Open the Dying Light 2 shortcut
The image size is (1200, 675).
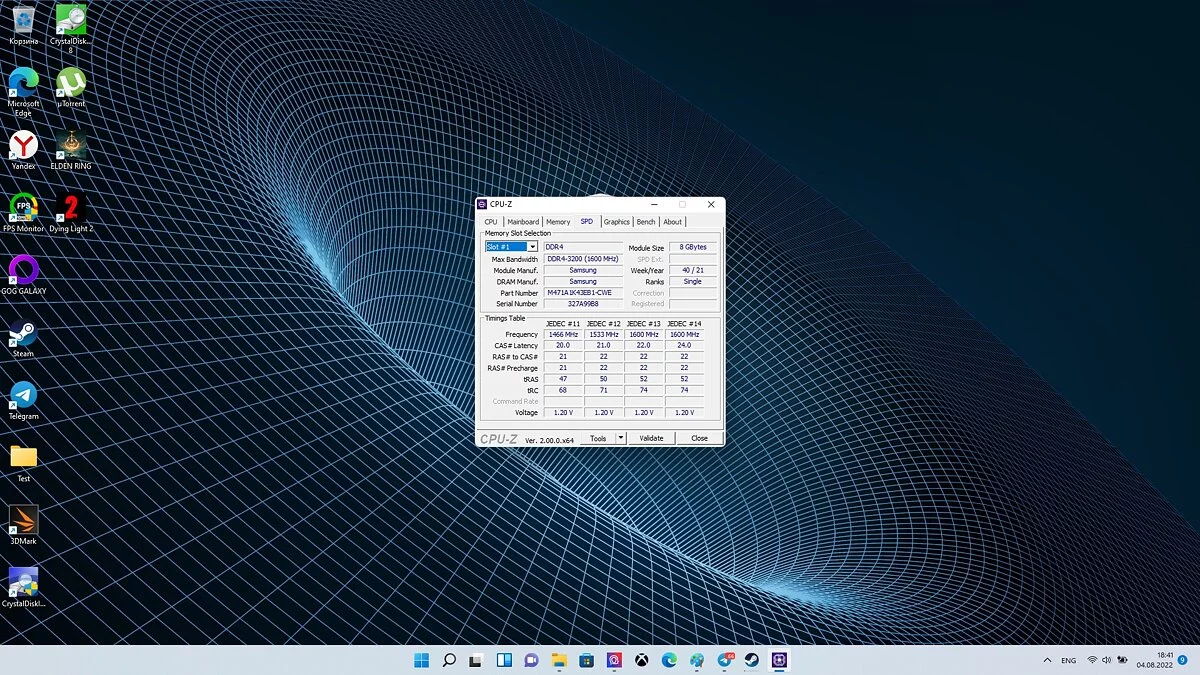[70, 208]
